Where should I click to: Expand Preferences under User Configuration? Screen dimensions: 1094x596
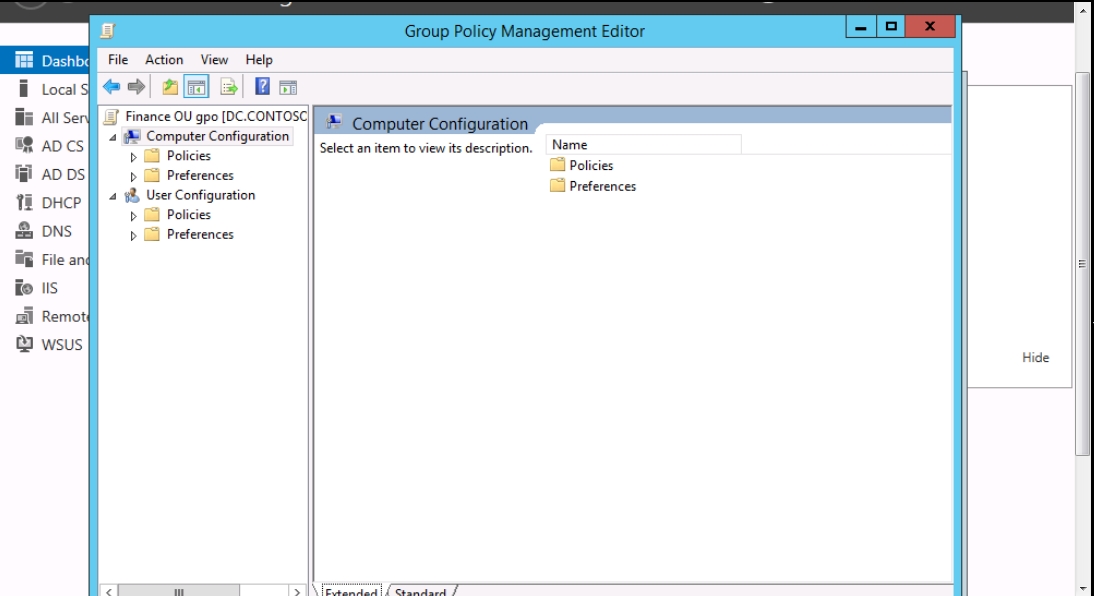tap(133, 235)
